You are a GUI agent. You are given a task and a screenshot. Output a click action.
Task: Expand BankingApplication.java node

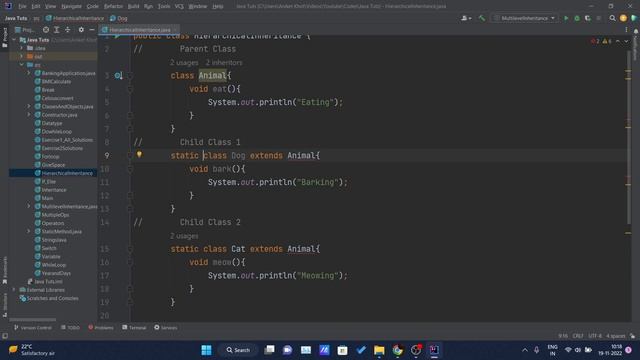[29, 73]
